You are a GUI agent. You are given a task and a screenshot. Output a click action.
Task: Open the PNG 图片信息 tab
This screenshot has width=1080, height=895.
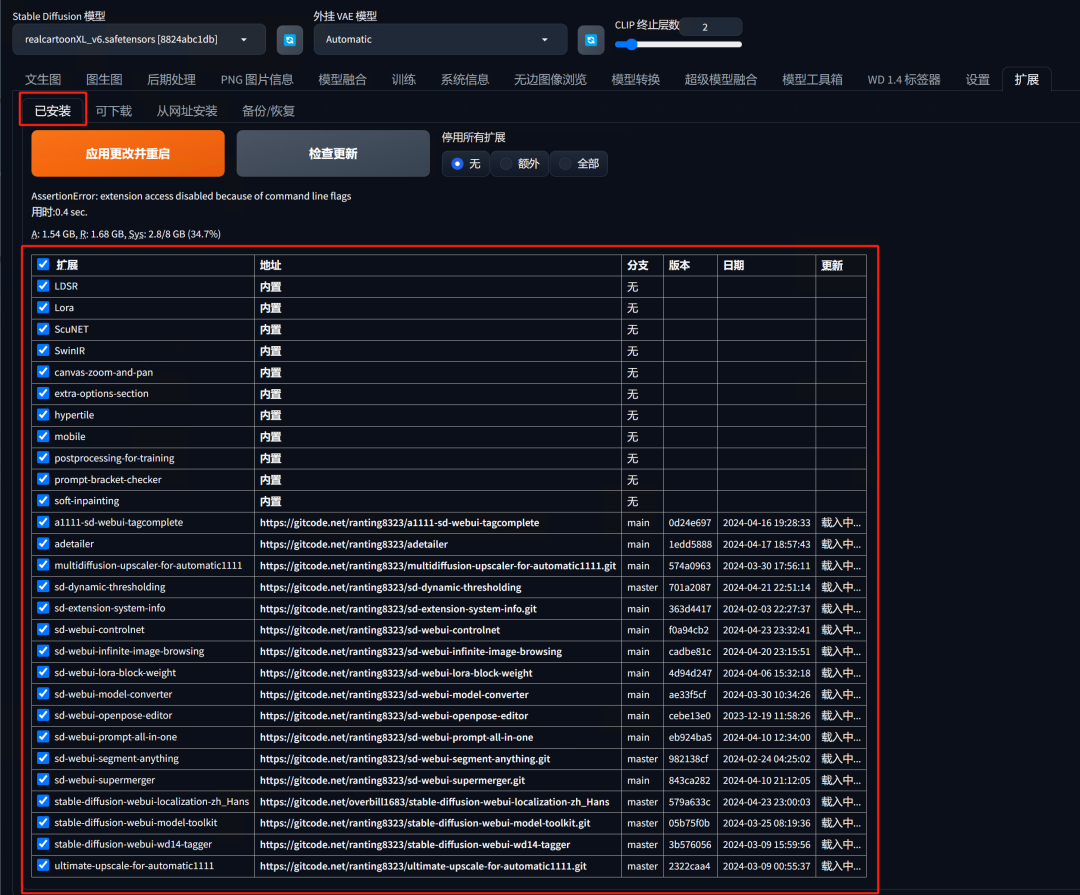click(257, 79)
